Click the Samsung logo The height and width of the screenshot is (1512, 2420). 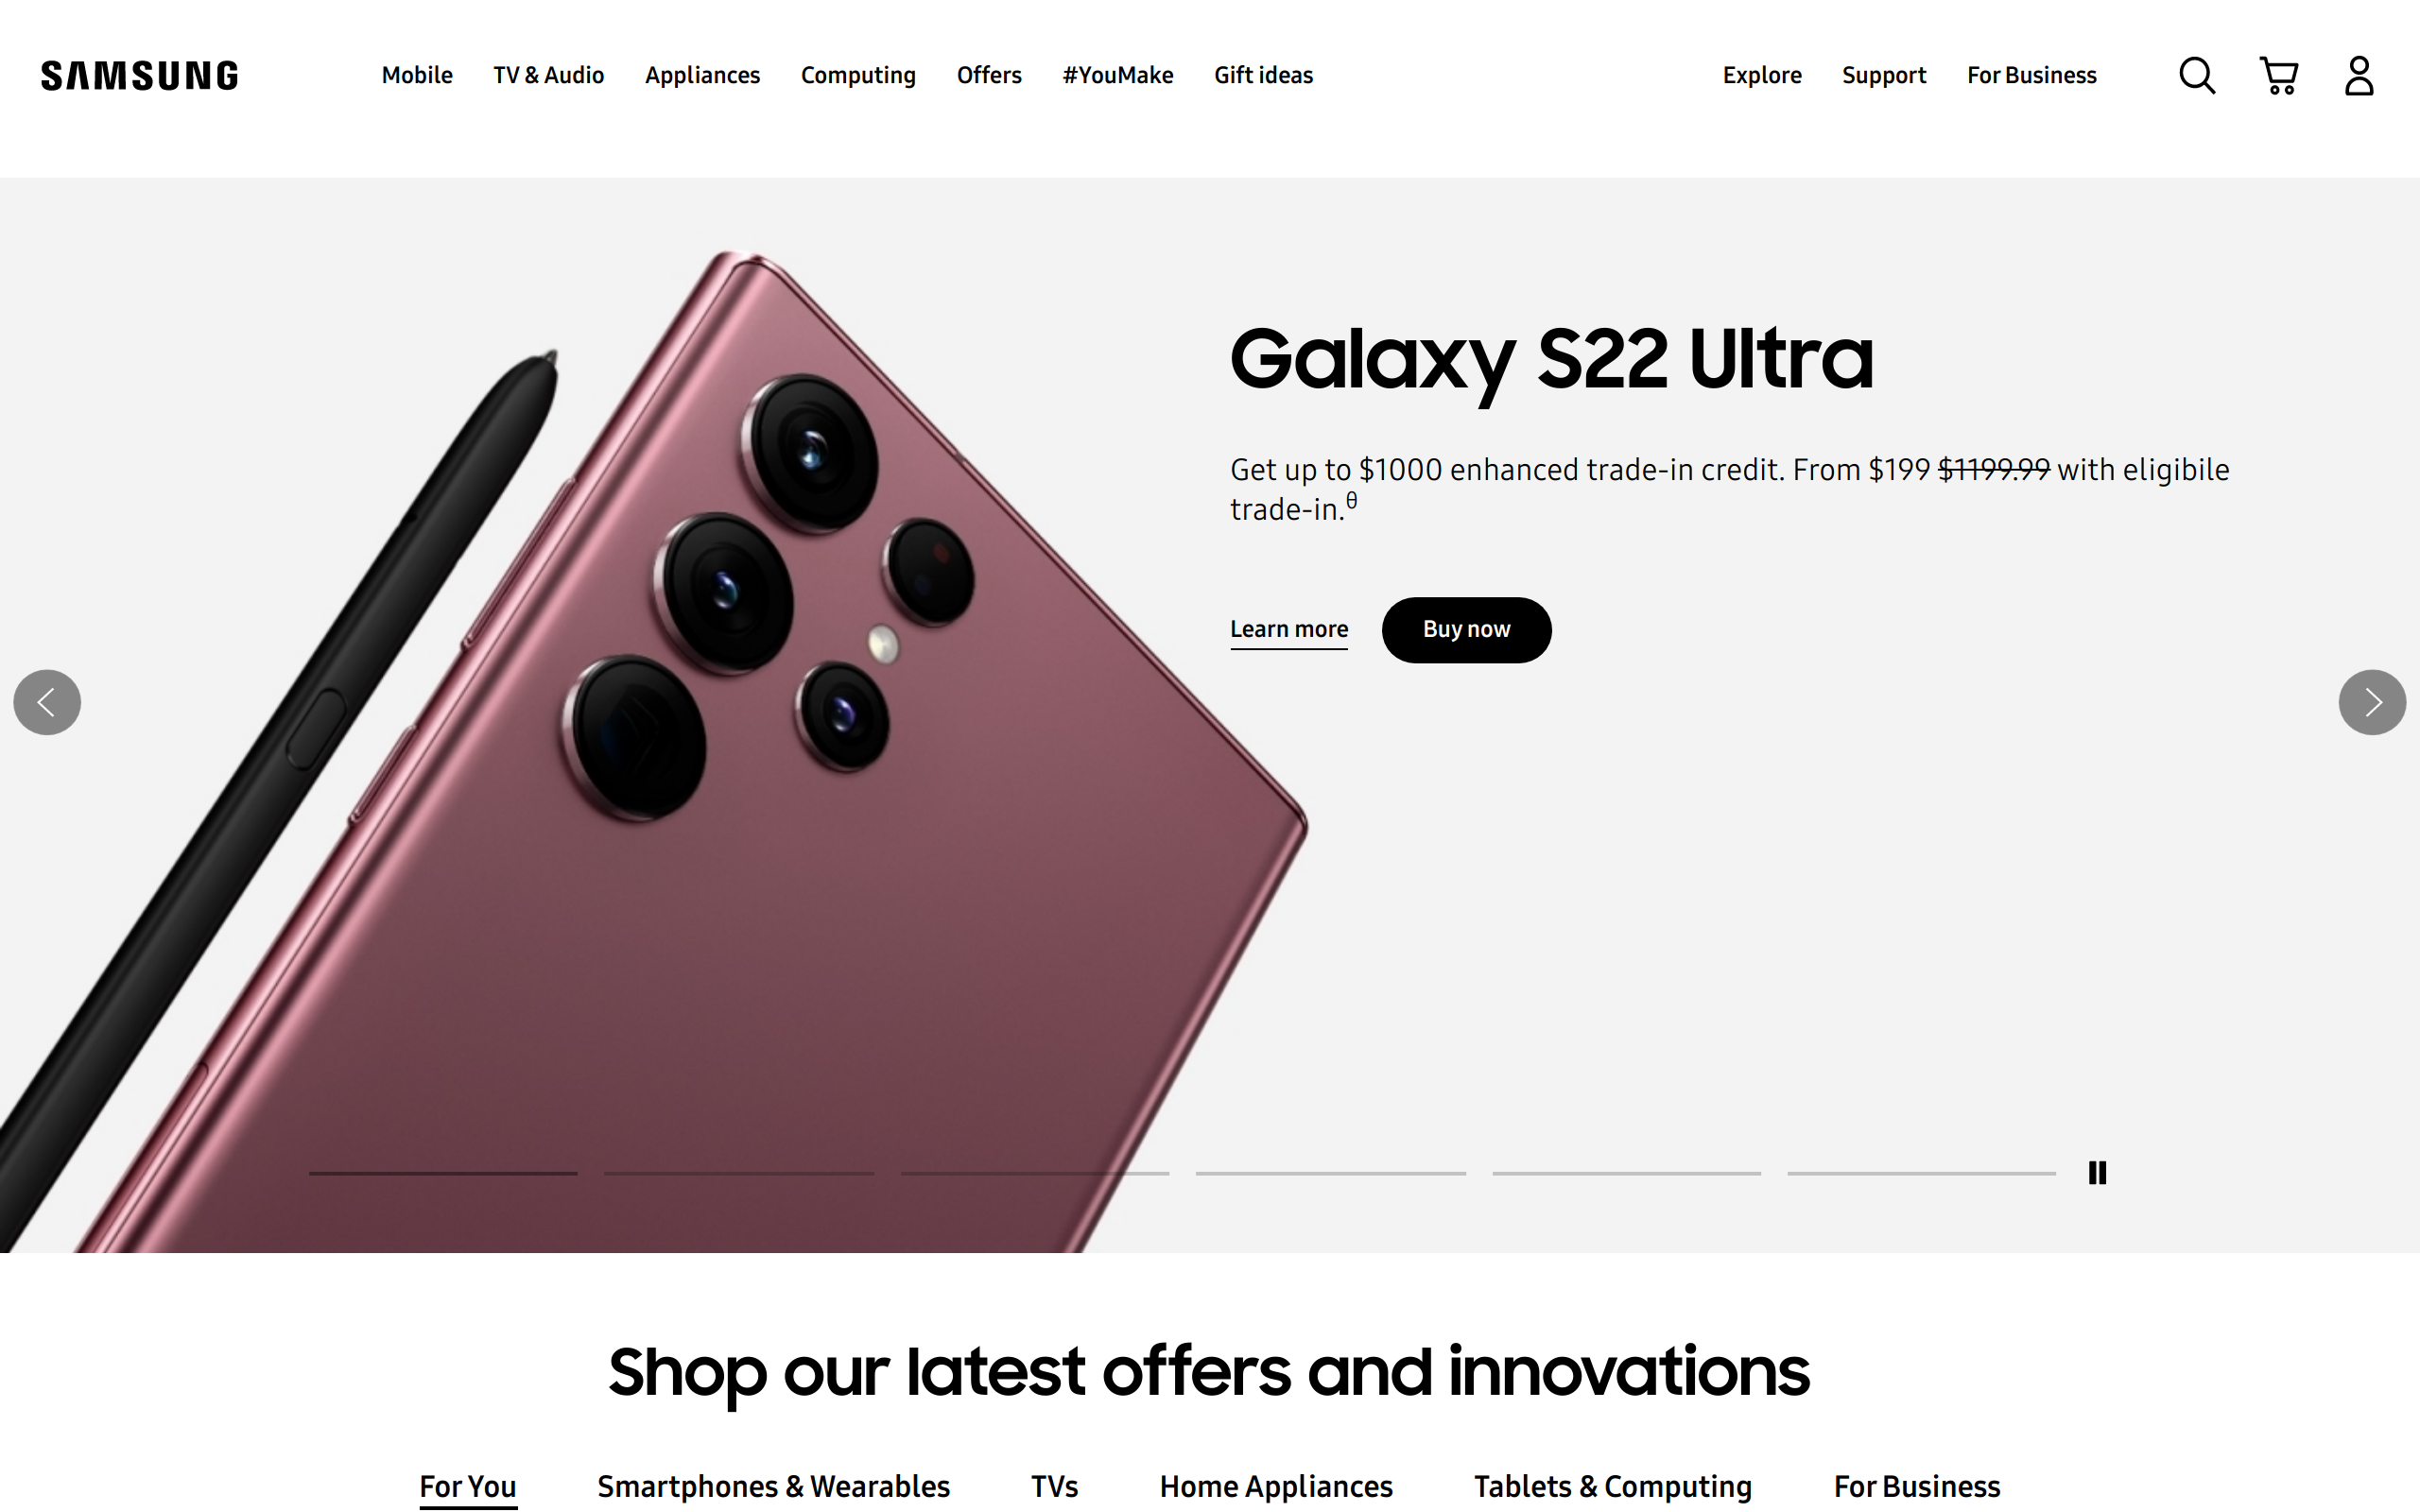coord(140,76)
